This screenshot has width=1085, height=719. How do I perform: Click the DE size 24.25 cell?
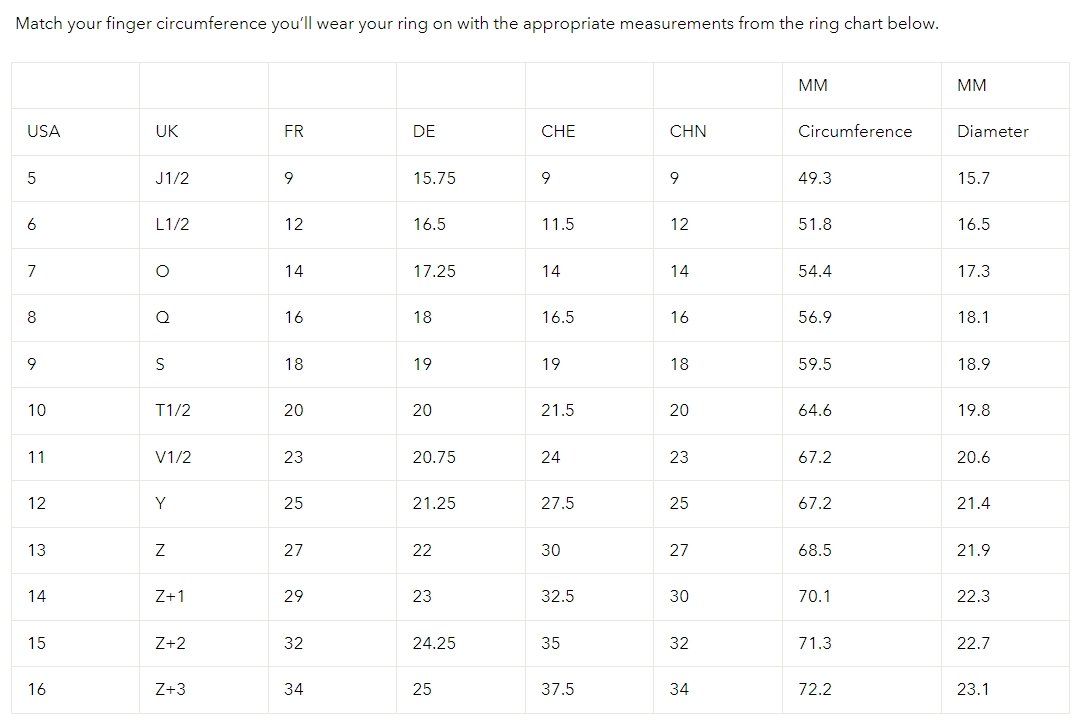tap(434, 643)
